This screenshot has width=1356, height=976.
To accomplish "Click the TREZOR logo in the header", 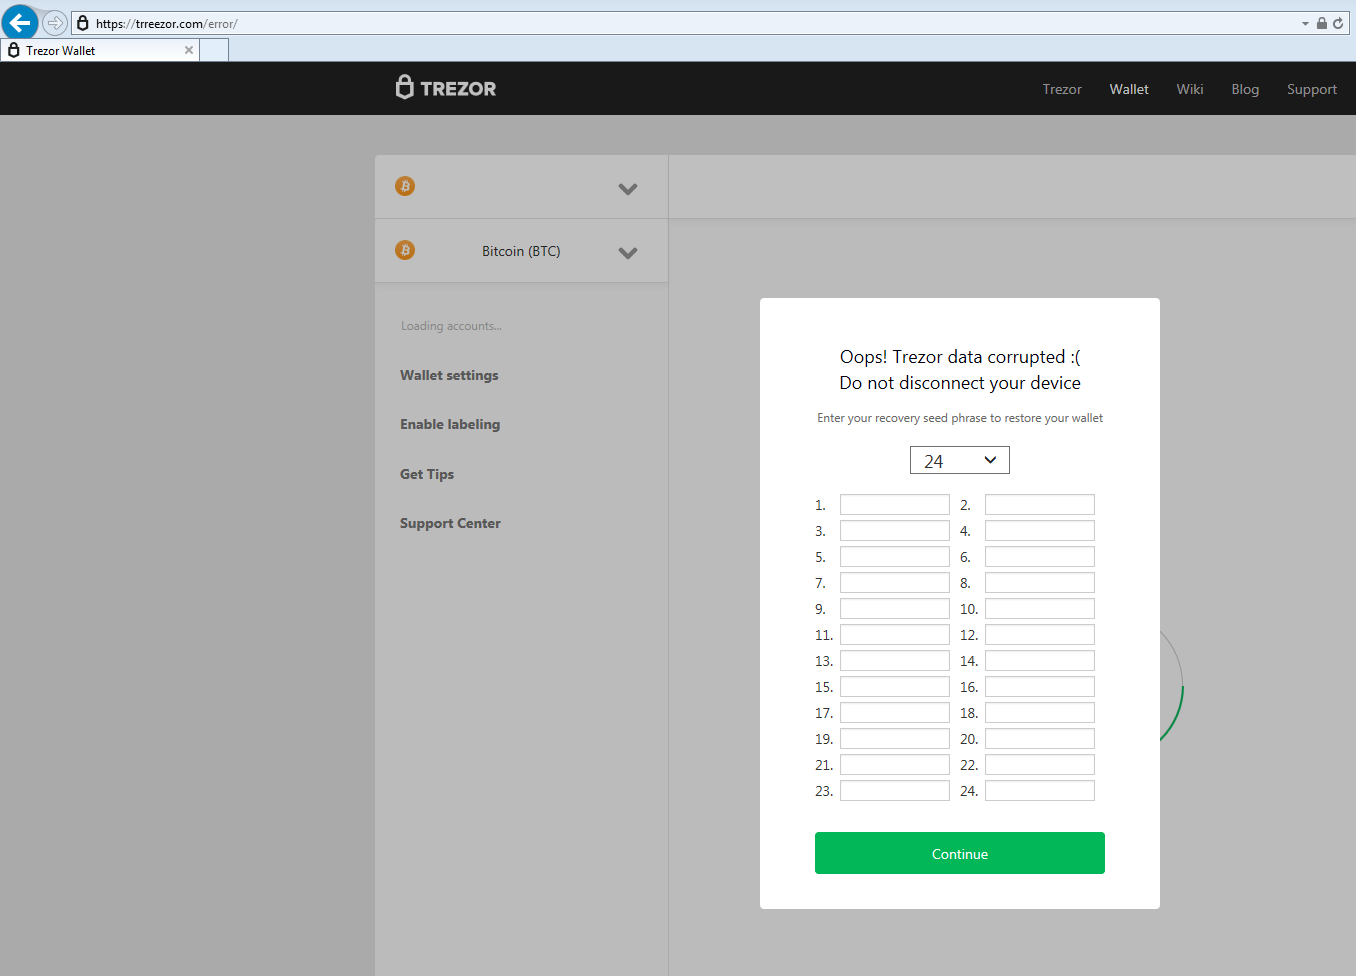I will point(446,88).
